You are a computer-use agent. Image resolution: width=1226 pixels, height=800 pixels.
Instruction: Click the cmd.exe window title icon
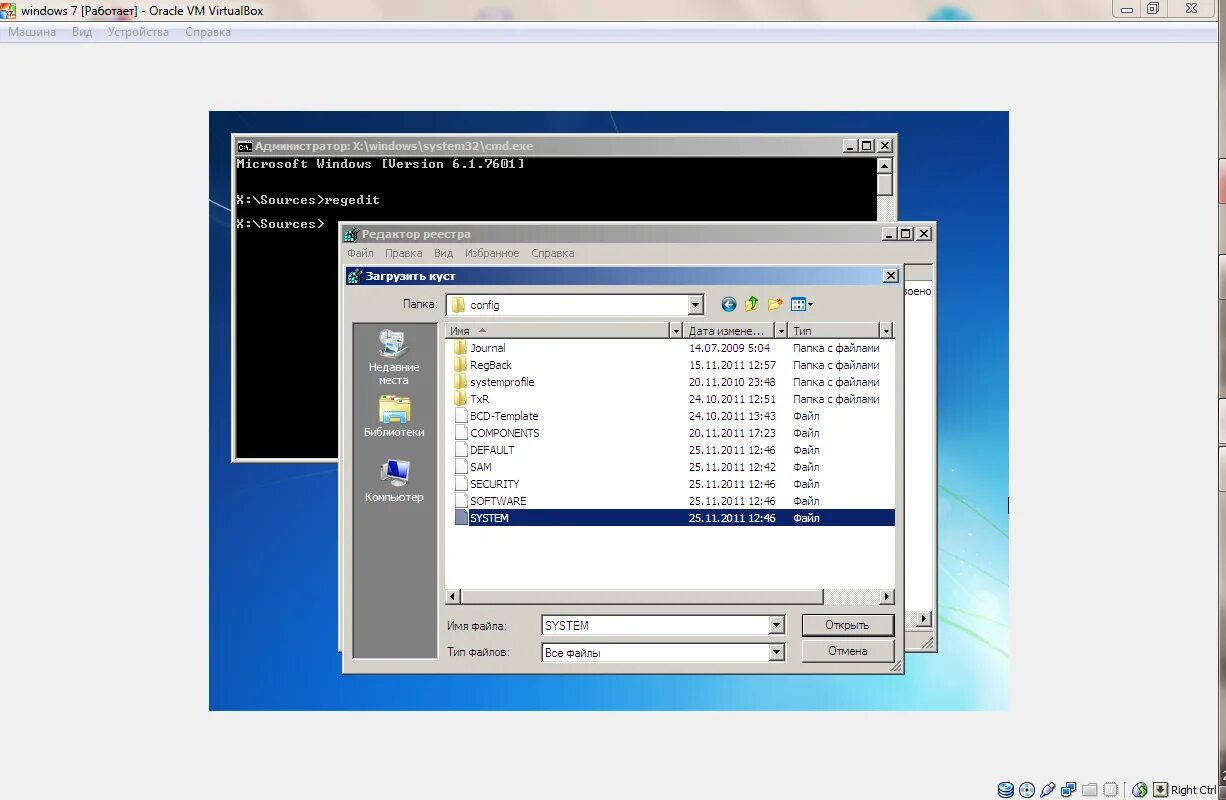click(244, 146)
